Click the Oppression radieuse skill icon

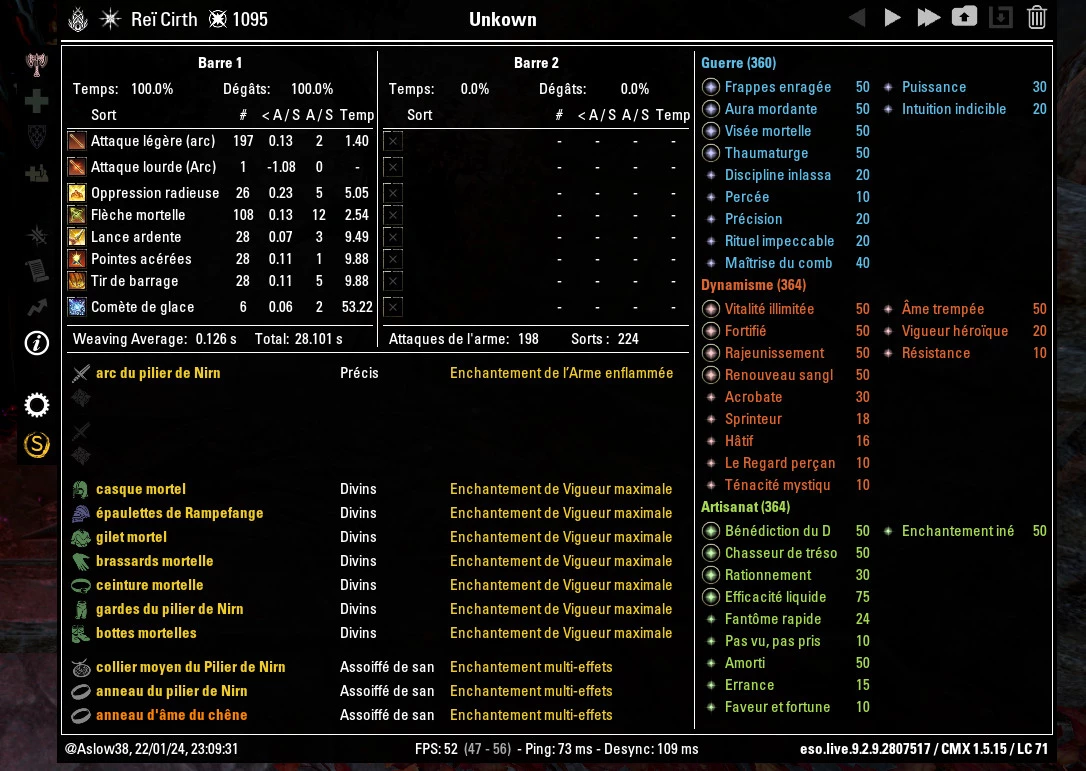click(x=77, y=193)
